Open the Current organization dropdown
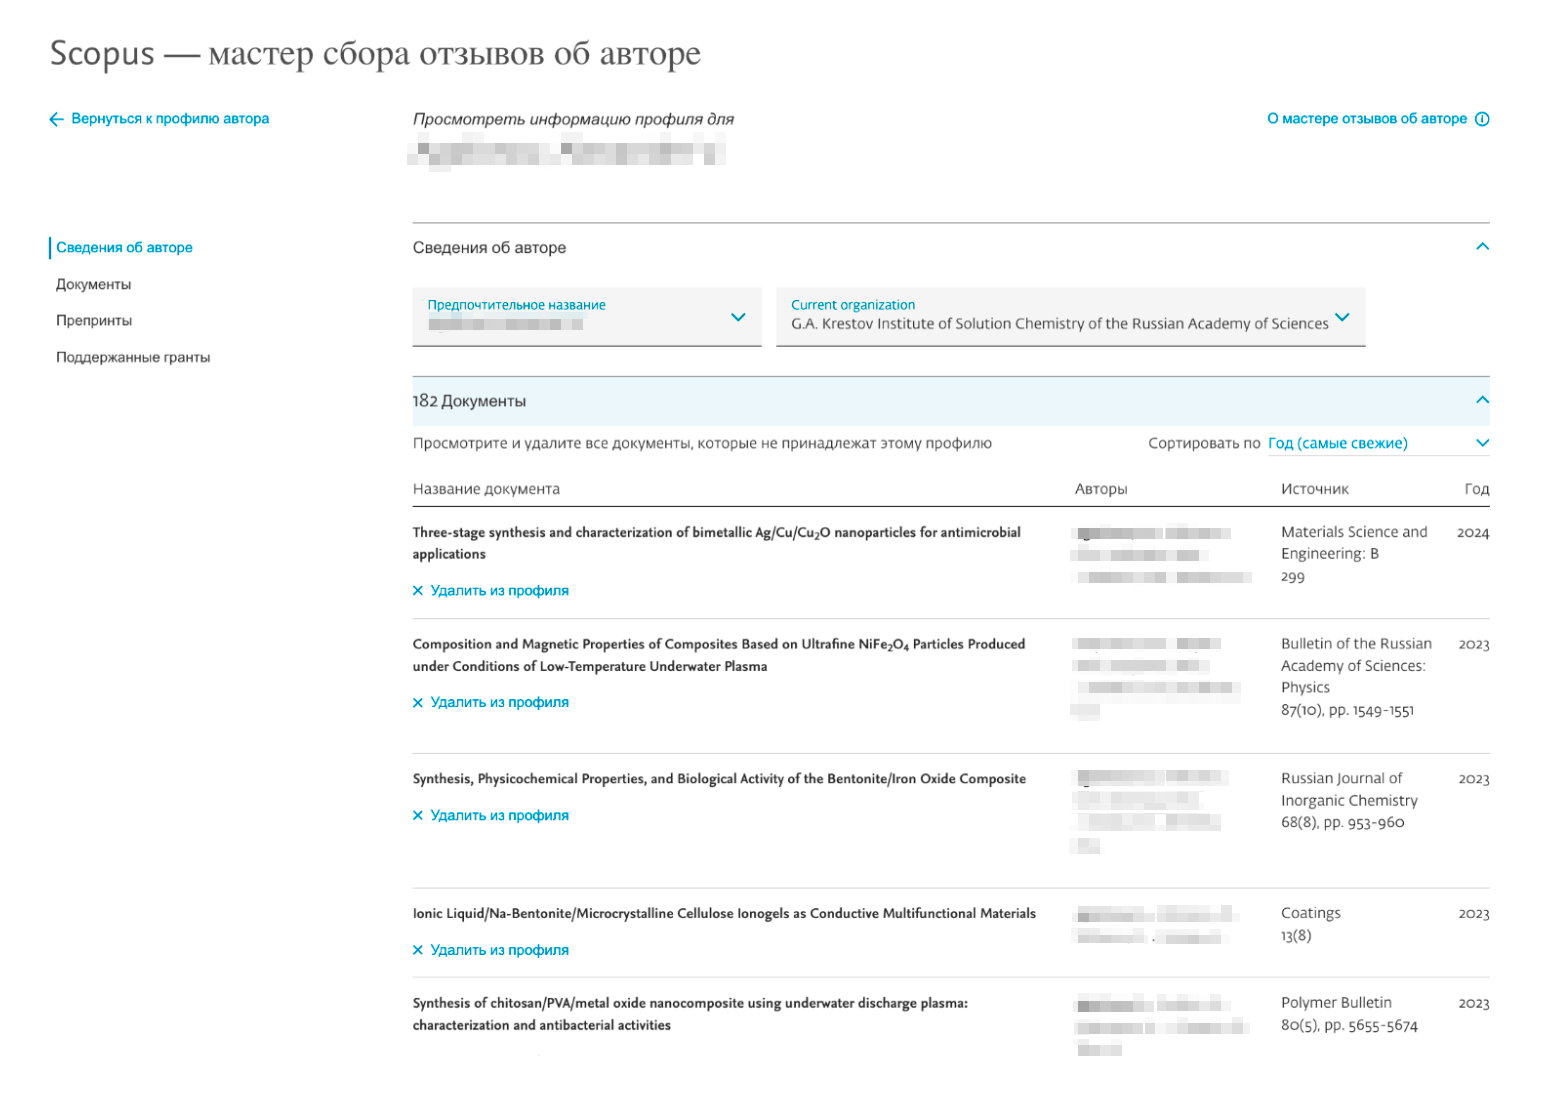This screenshot has width=1556, height=1100. [x=1071, y=317]
